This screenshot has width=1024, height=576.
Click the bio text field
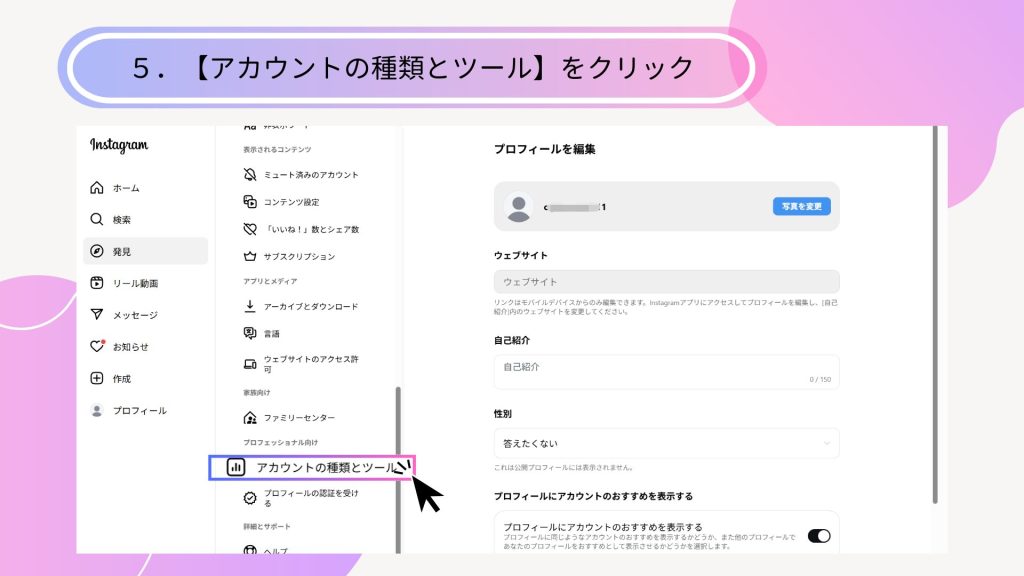tap(666, 371)
